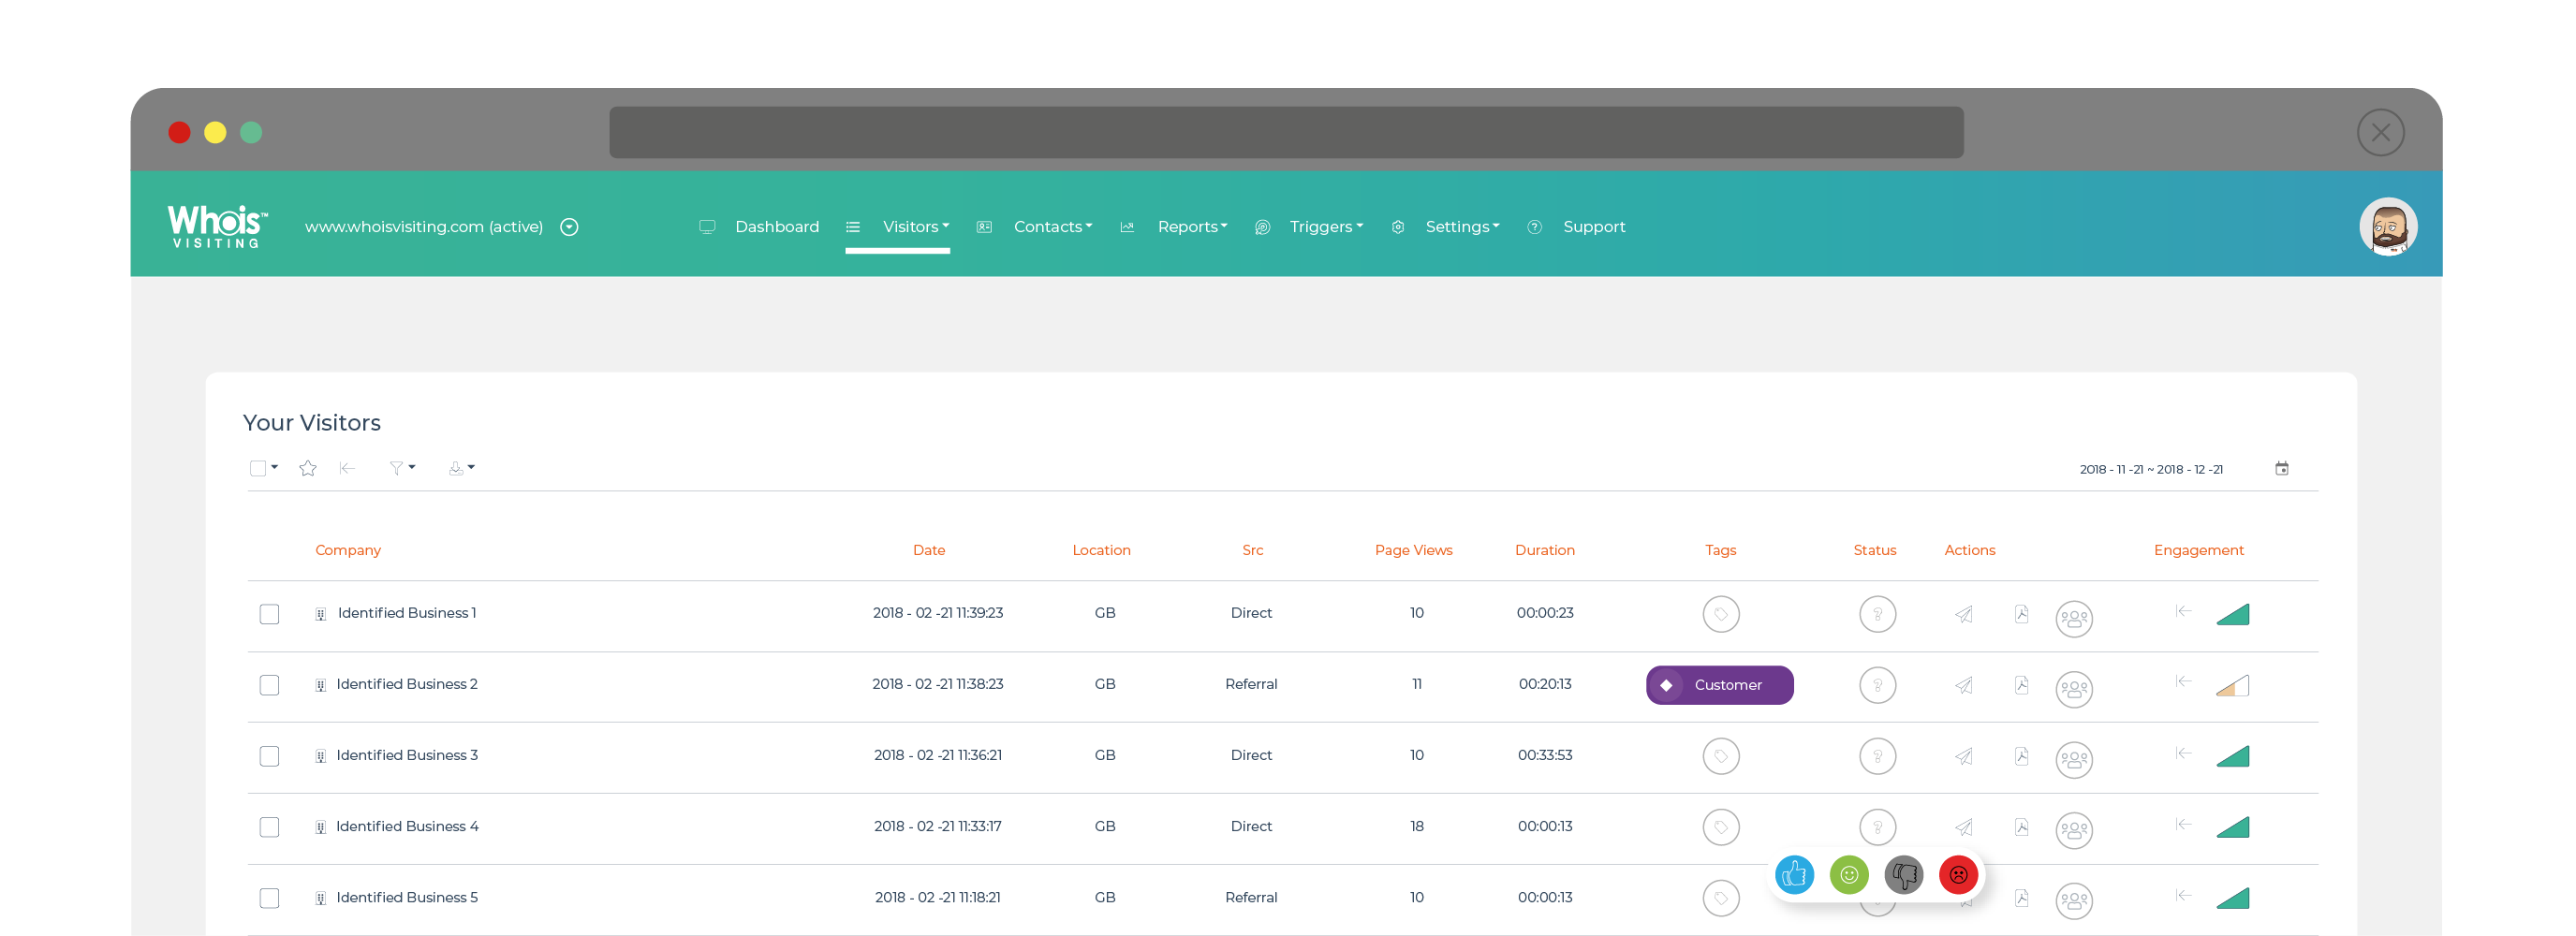Click date range 2018-11-21 ~ 2018-12-21
Viewport: 2576px width, 936px height.
pos(2151,469)
